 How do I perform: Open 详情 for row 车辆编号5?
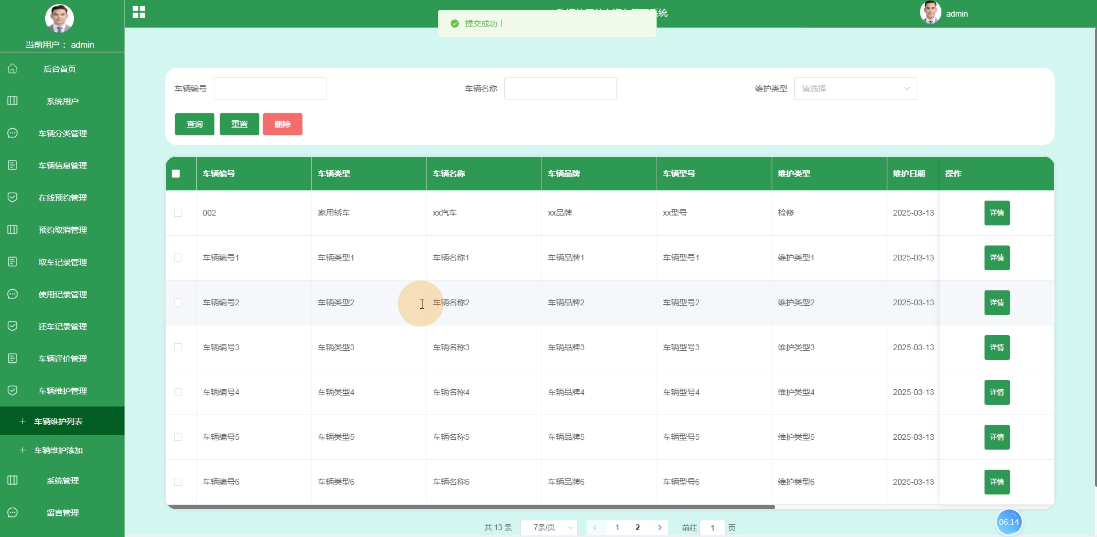point(997,436)
